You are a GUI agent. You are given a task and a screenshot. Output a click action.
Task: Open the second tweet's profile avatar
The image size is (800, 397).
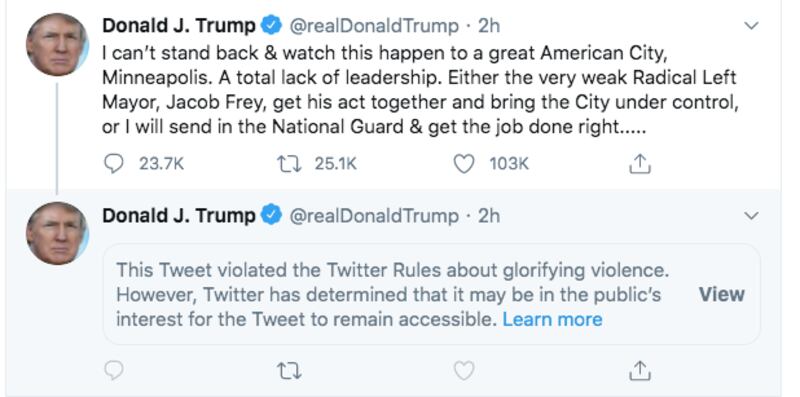point(57,233)
